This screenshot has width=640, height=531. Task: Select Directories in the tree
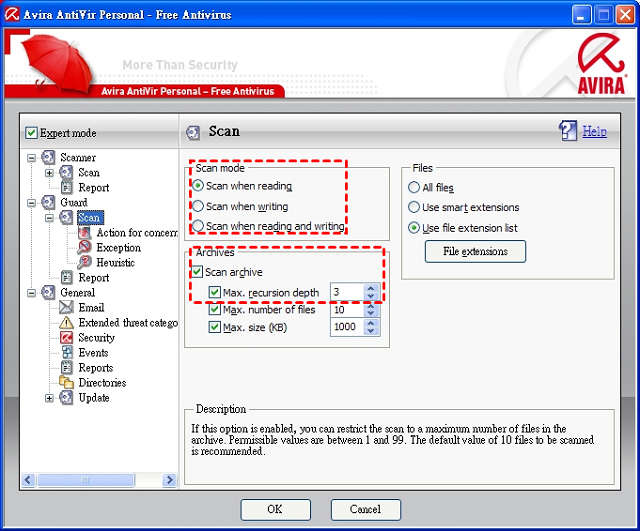click(102, 382)
